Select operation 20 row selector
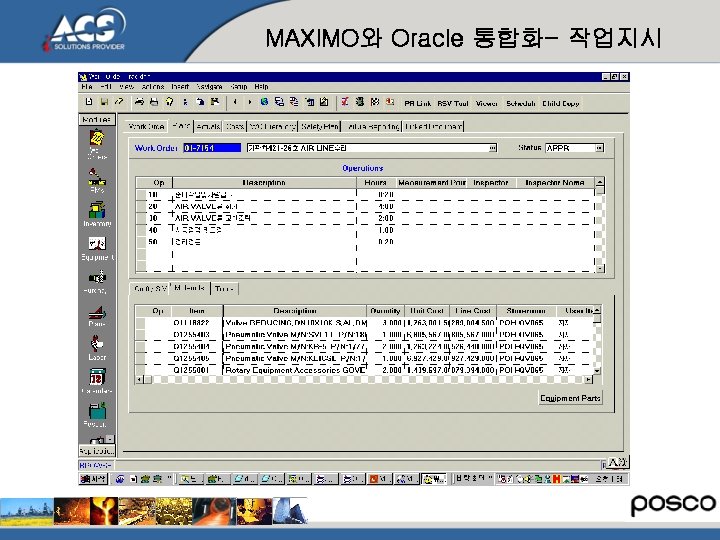The image size is (720, 540). point(141,207)
